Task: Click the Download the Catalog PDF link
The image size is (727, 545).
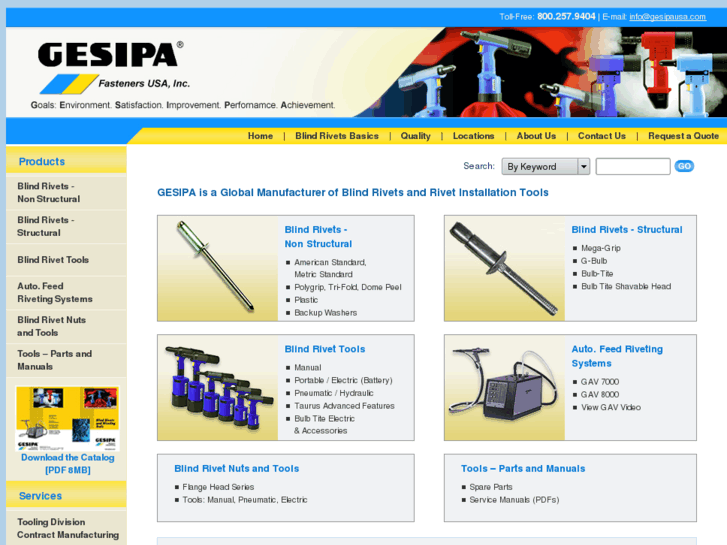Action: [68, 463]
